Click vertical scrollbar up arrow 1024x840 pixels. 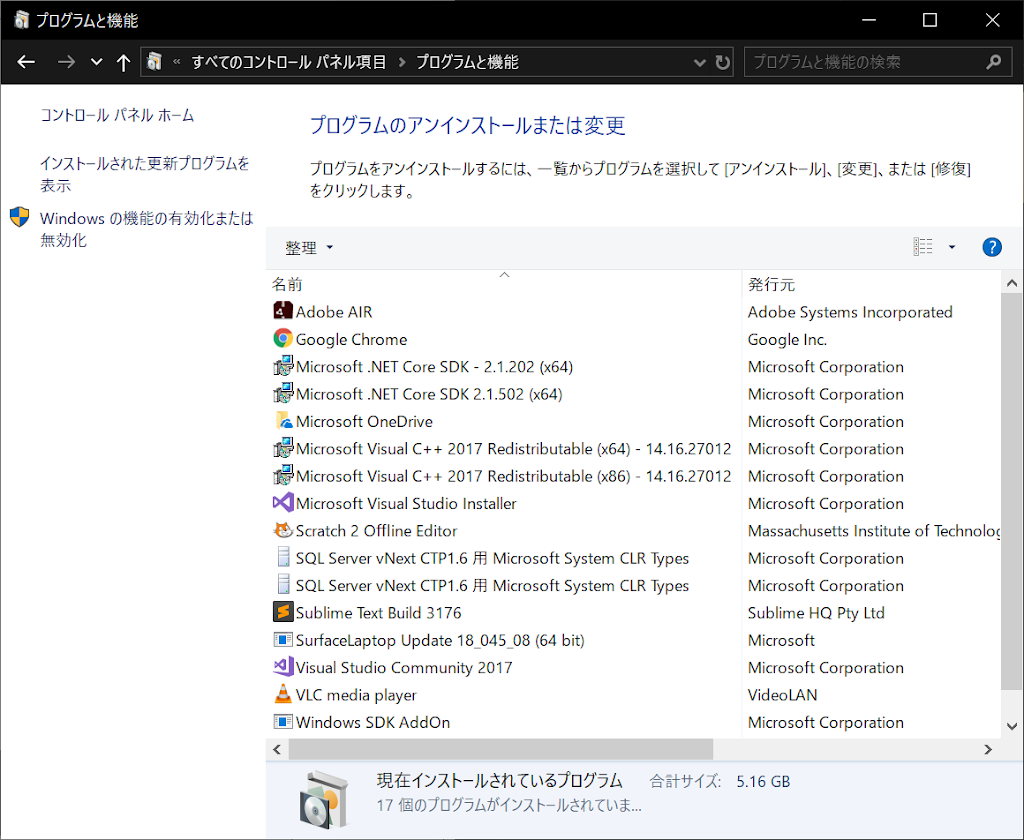coord(1012,283)
